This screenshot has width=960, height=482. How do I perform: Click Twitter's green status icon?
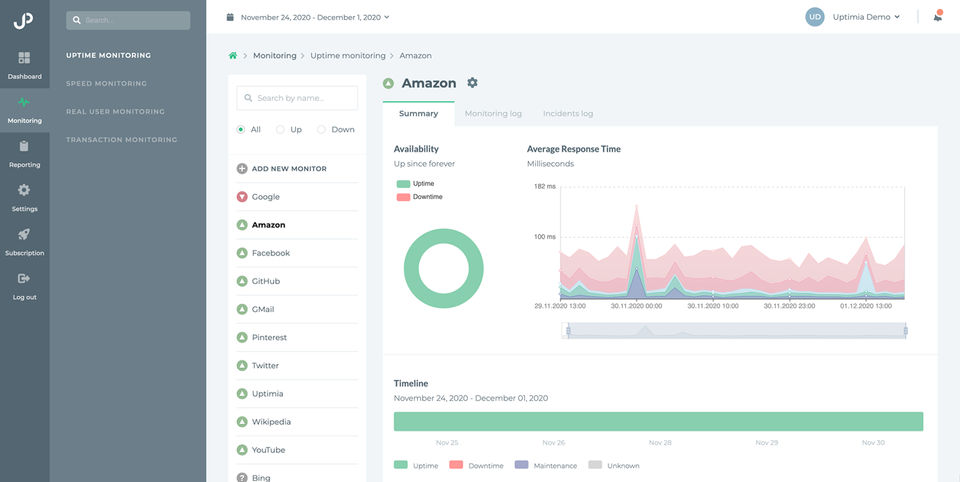pyautogui.click(x=242, y=366)
